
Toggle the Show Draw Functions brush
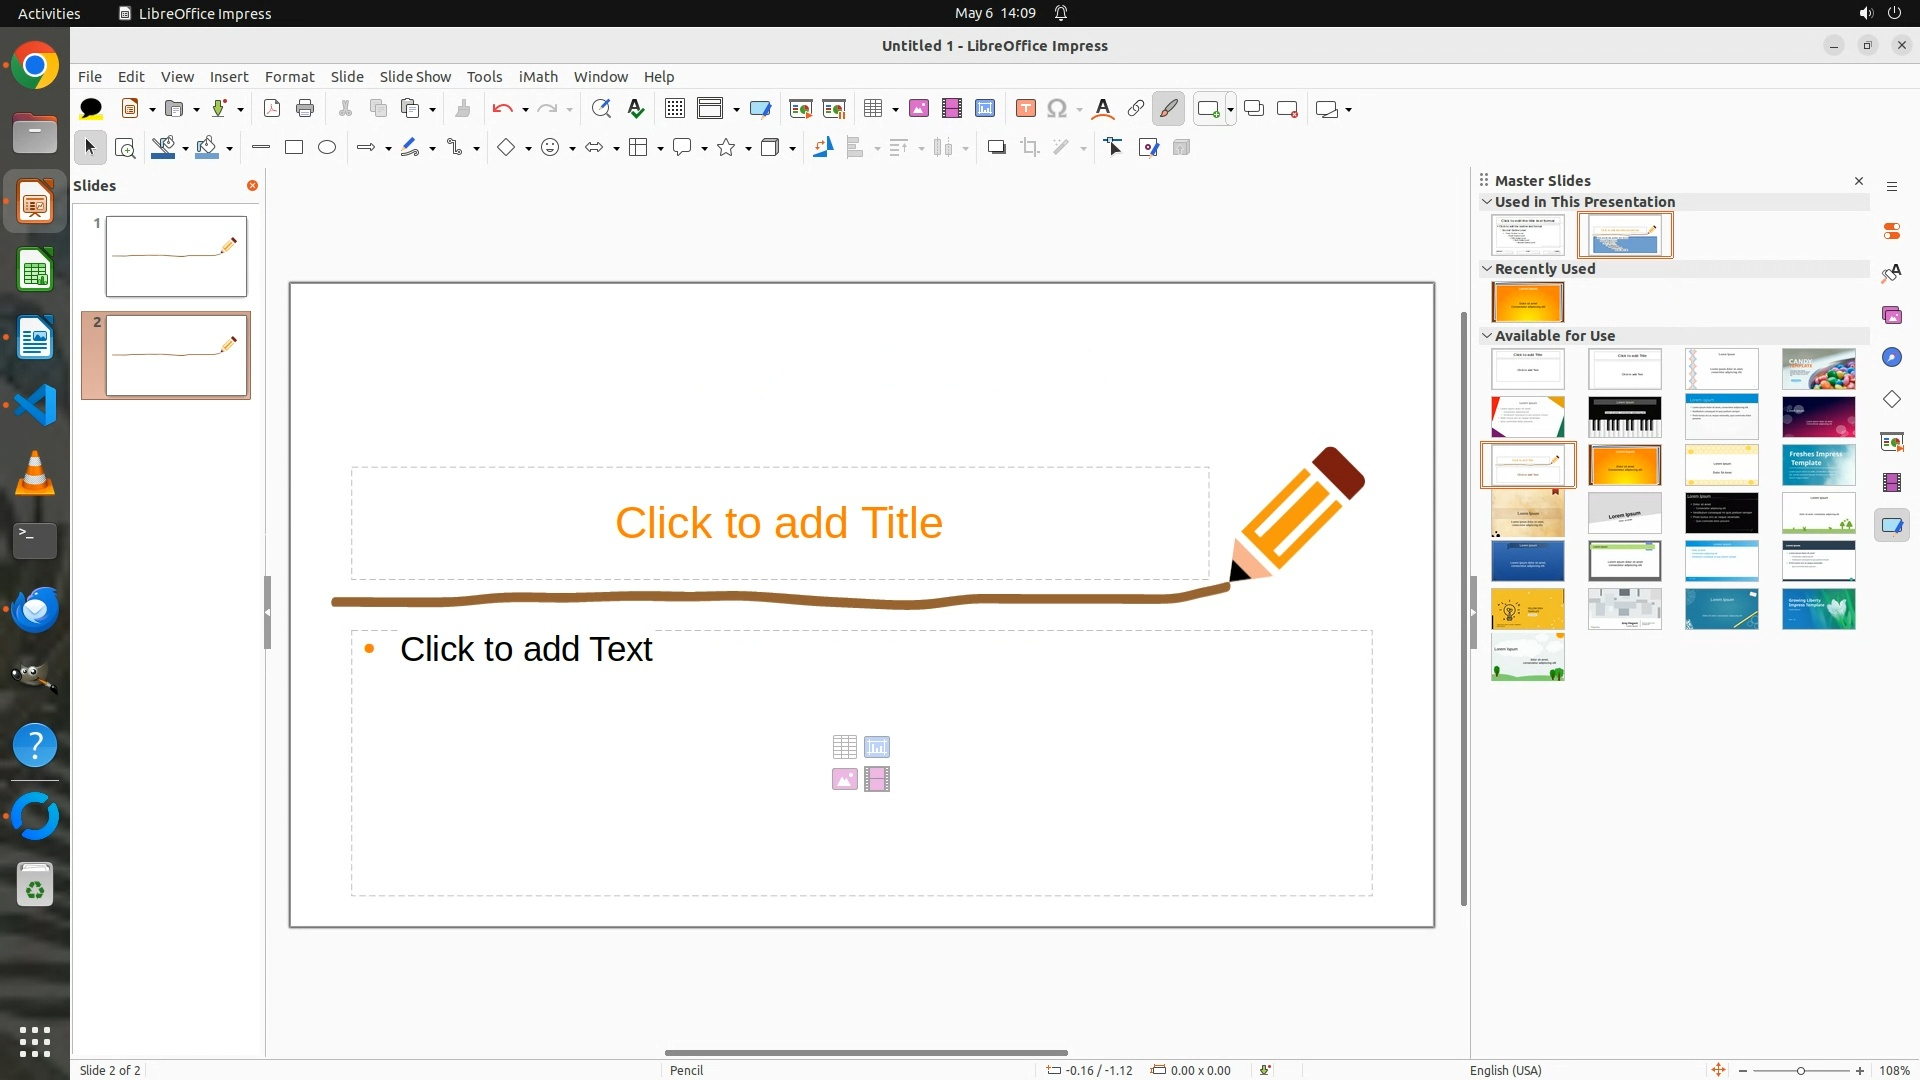point(1168,109)
